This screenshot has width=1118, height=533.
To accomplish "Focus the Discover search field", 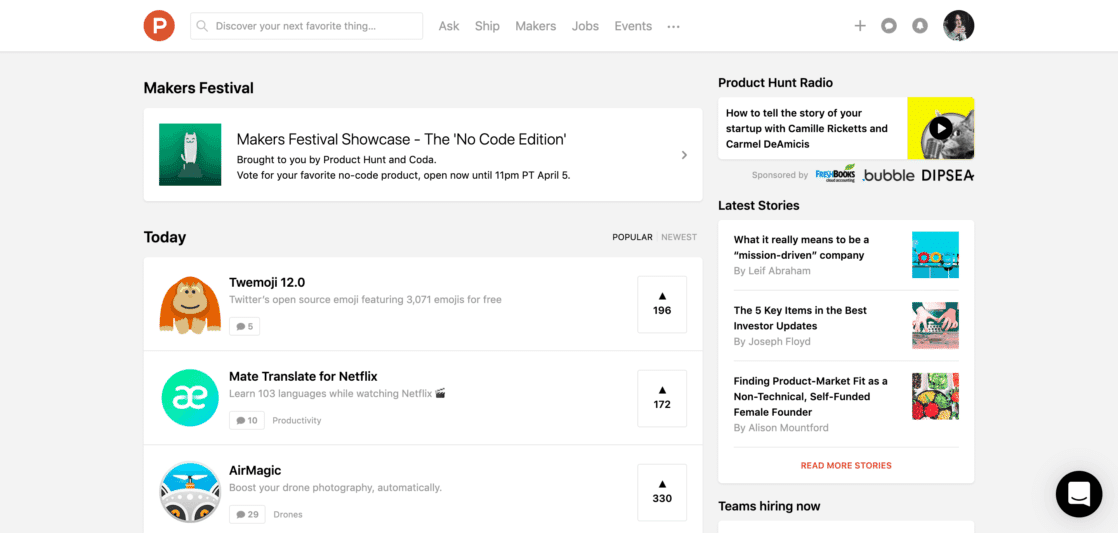I will coord(307,26).
